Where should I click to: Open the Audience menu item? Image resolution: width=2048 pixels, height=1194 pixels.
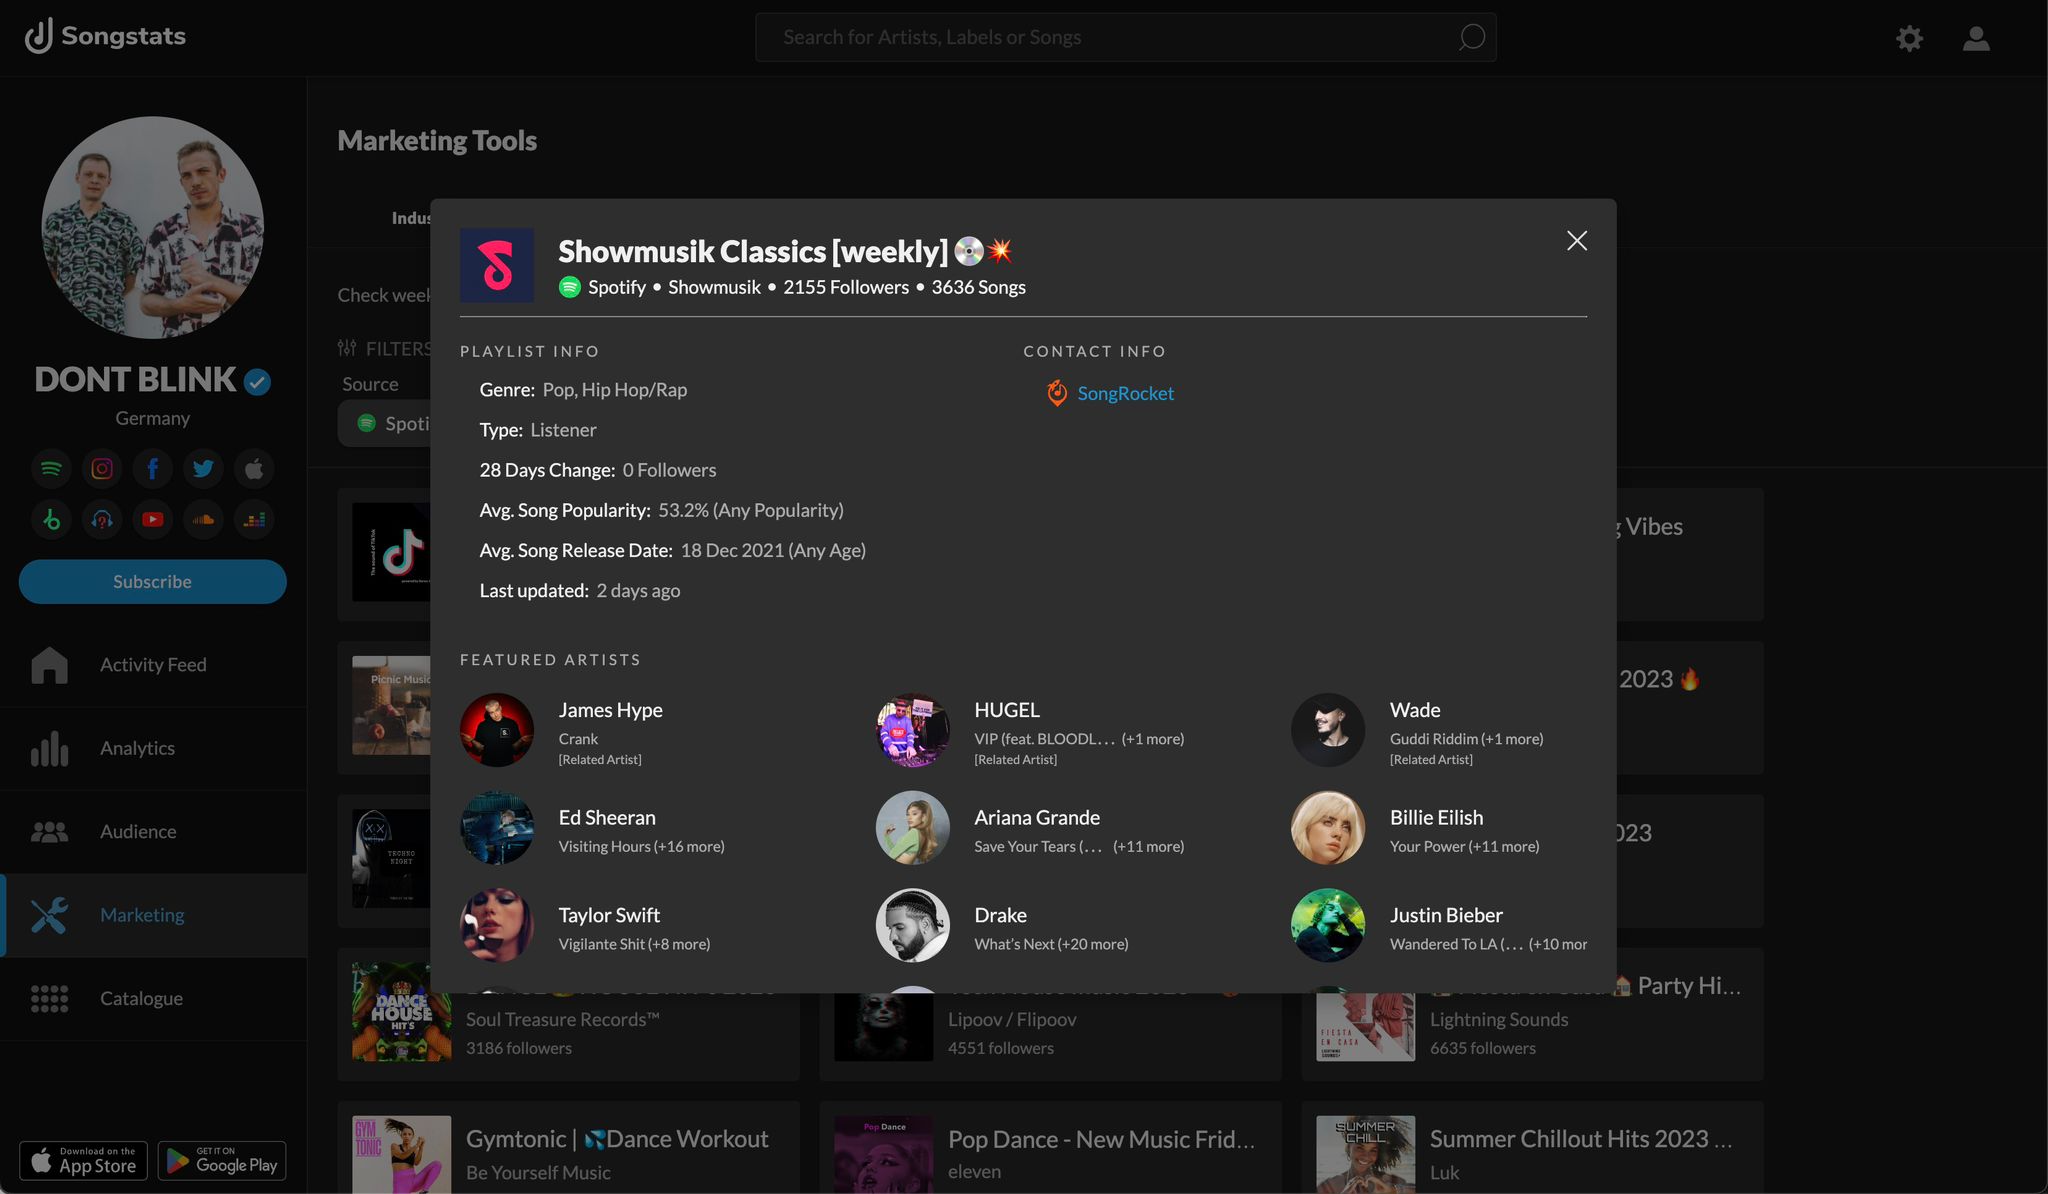coord(153,831)
